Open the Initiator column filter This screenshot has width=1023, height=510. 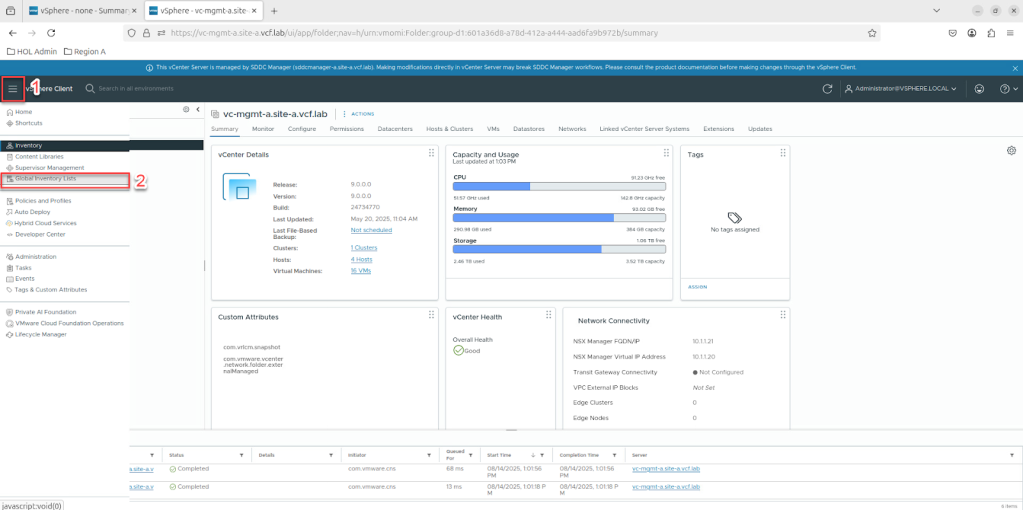[429, 455]
